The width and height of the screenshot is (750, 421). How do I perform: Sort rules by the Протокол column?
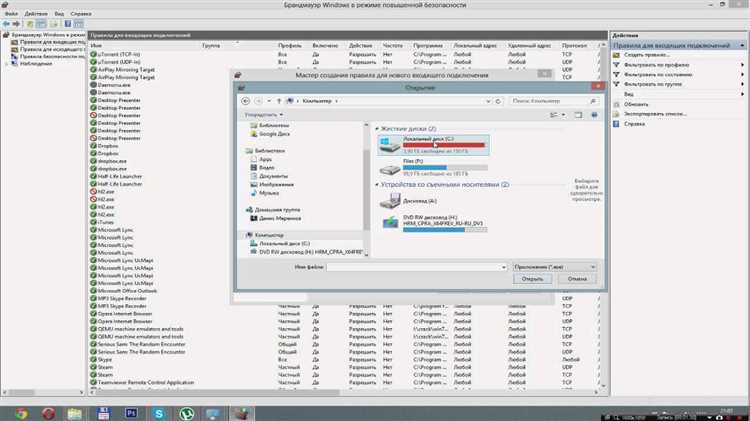[574, 45]
